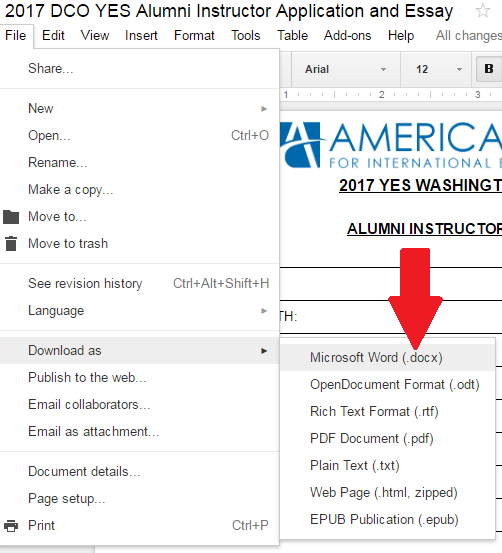Download as Web Page (.html, zipped)

(387, 493)
